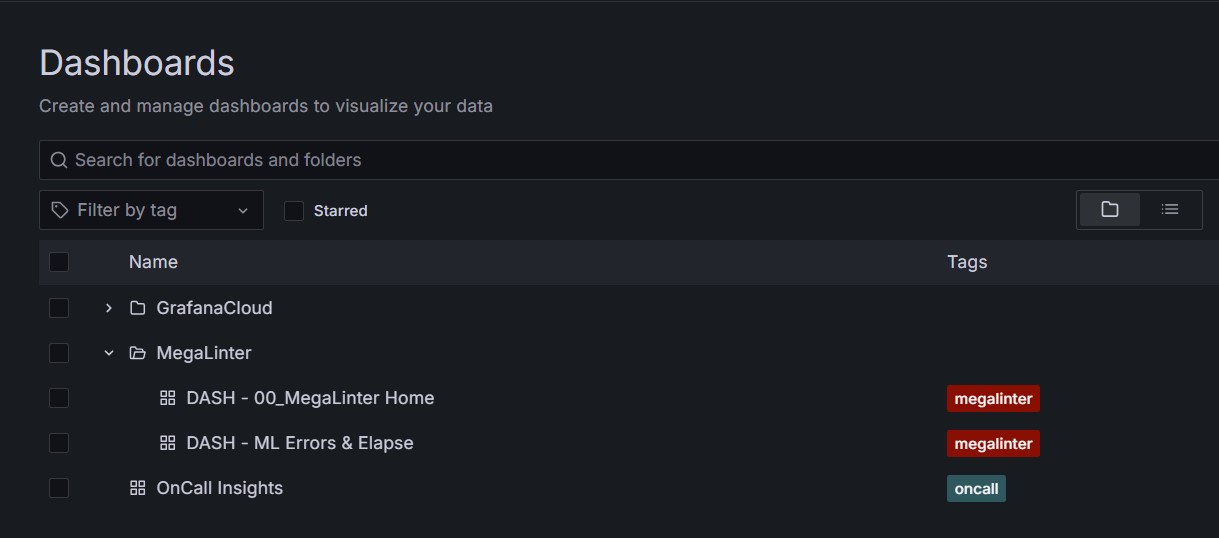Enable the Starred filter checkbox
The height and width of the screenshot is (538, 1219).
coord(294,211)
